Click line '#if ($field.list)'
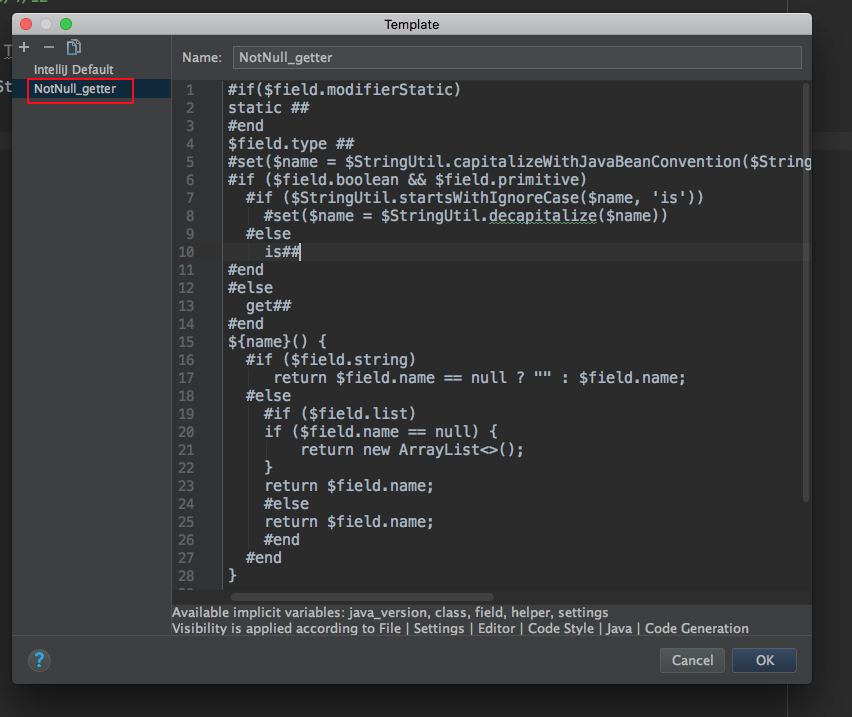 click(x=340, y=414)
